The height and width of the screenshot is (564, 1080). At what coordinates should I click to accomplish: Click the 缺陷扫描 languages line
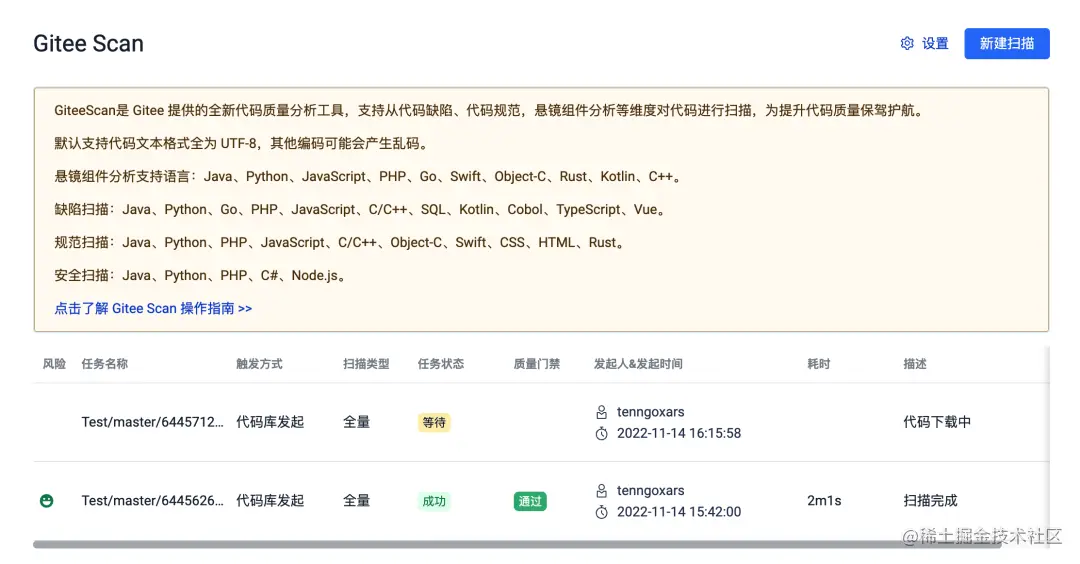click(x=360, y=209)
